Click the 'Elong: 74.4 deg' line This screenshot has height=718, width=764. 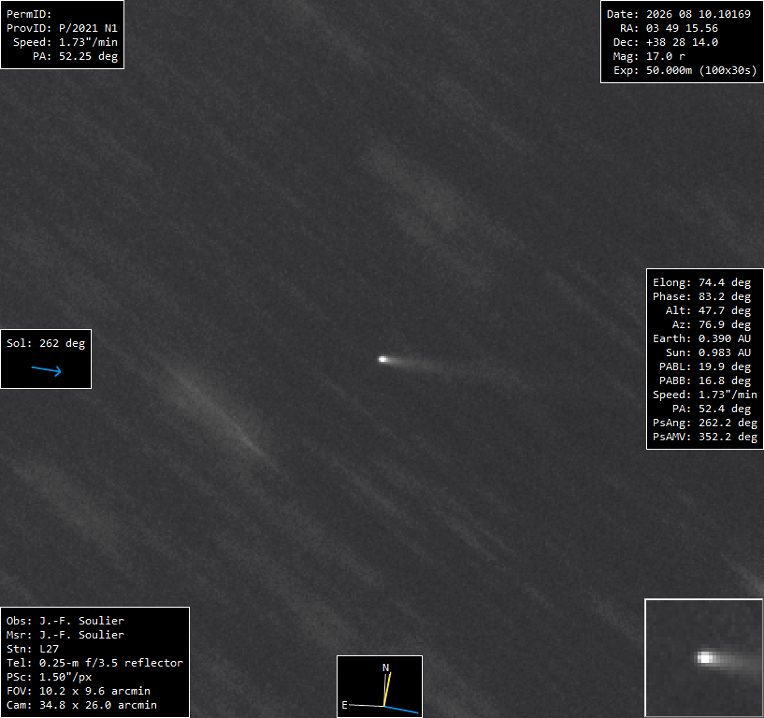tap(702, 283)
